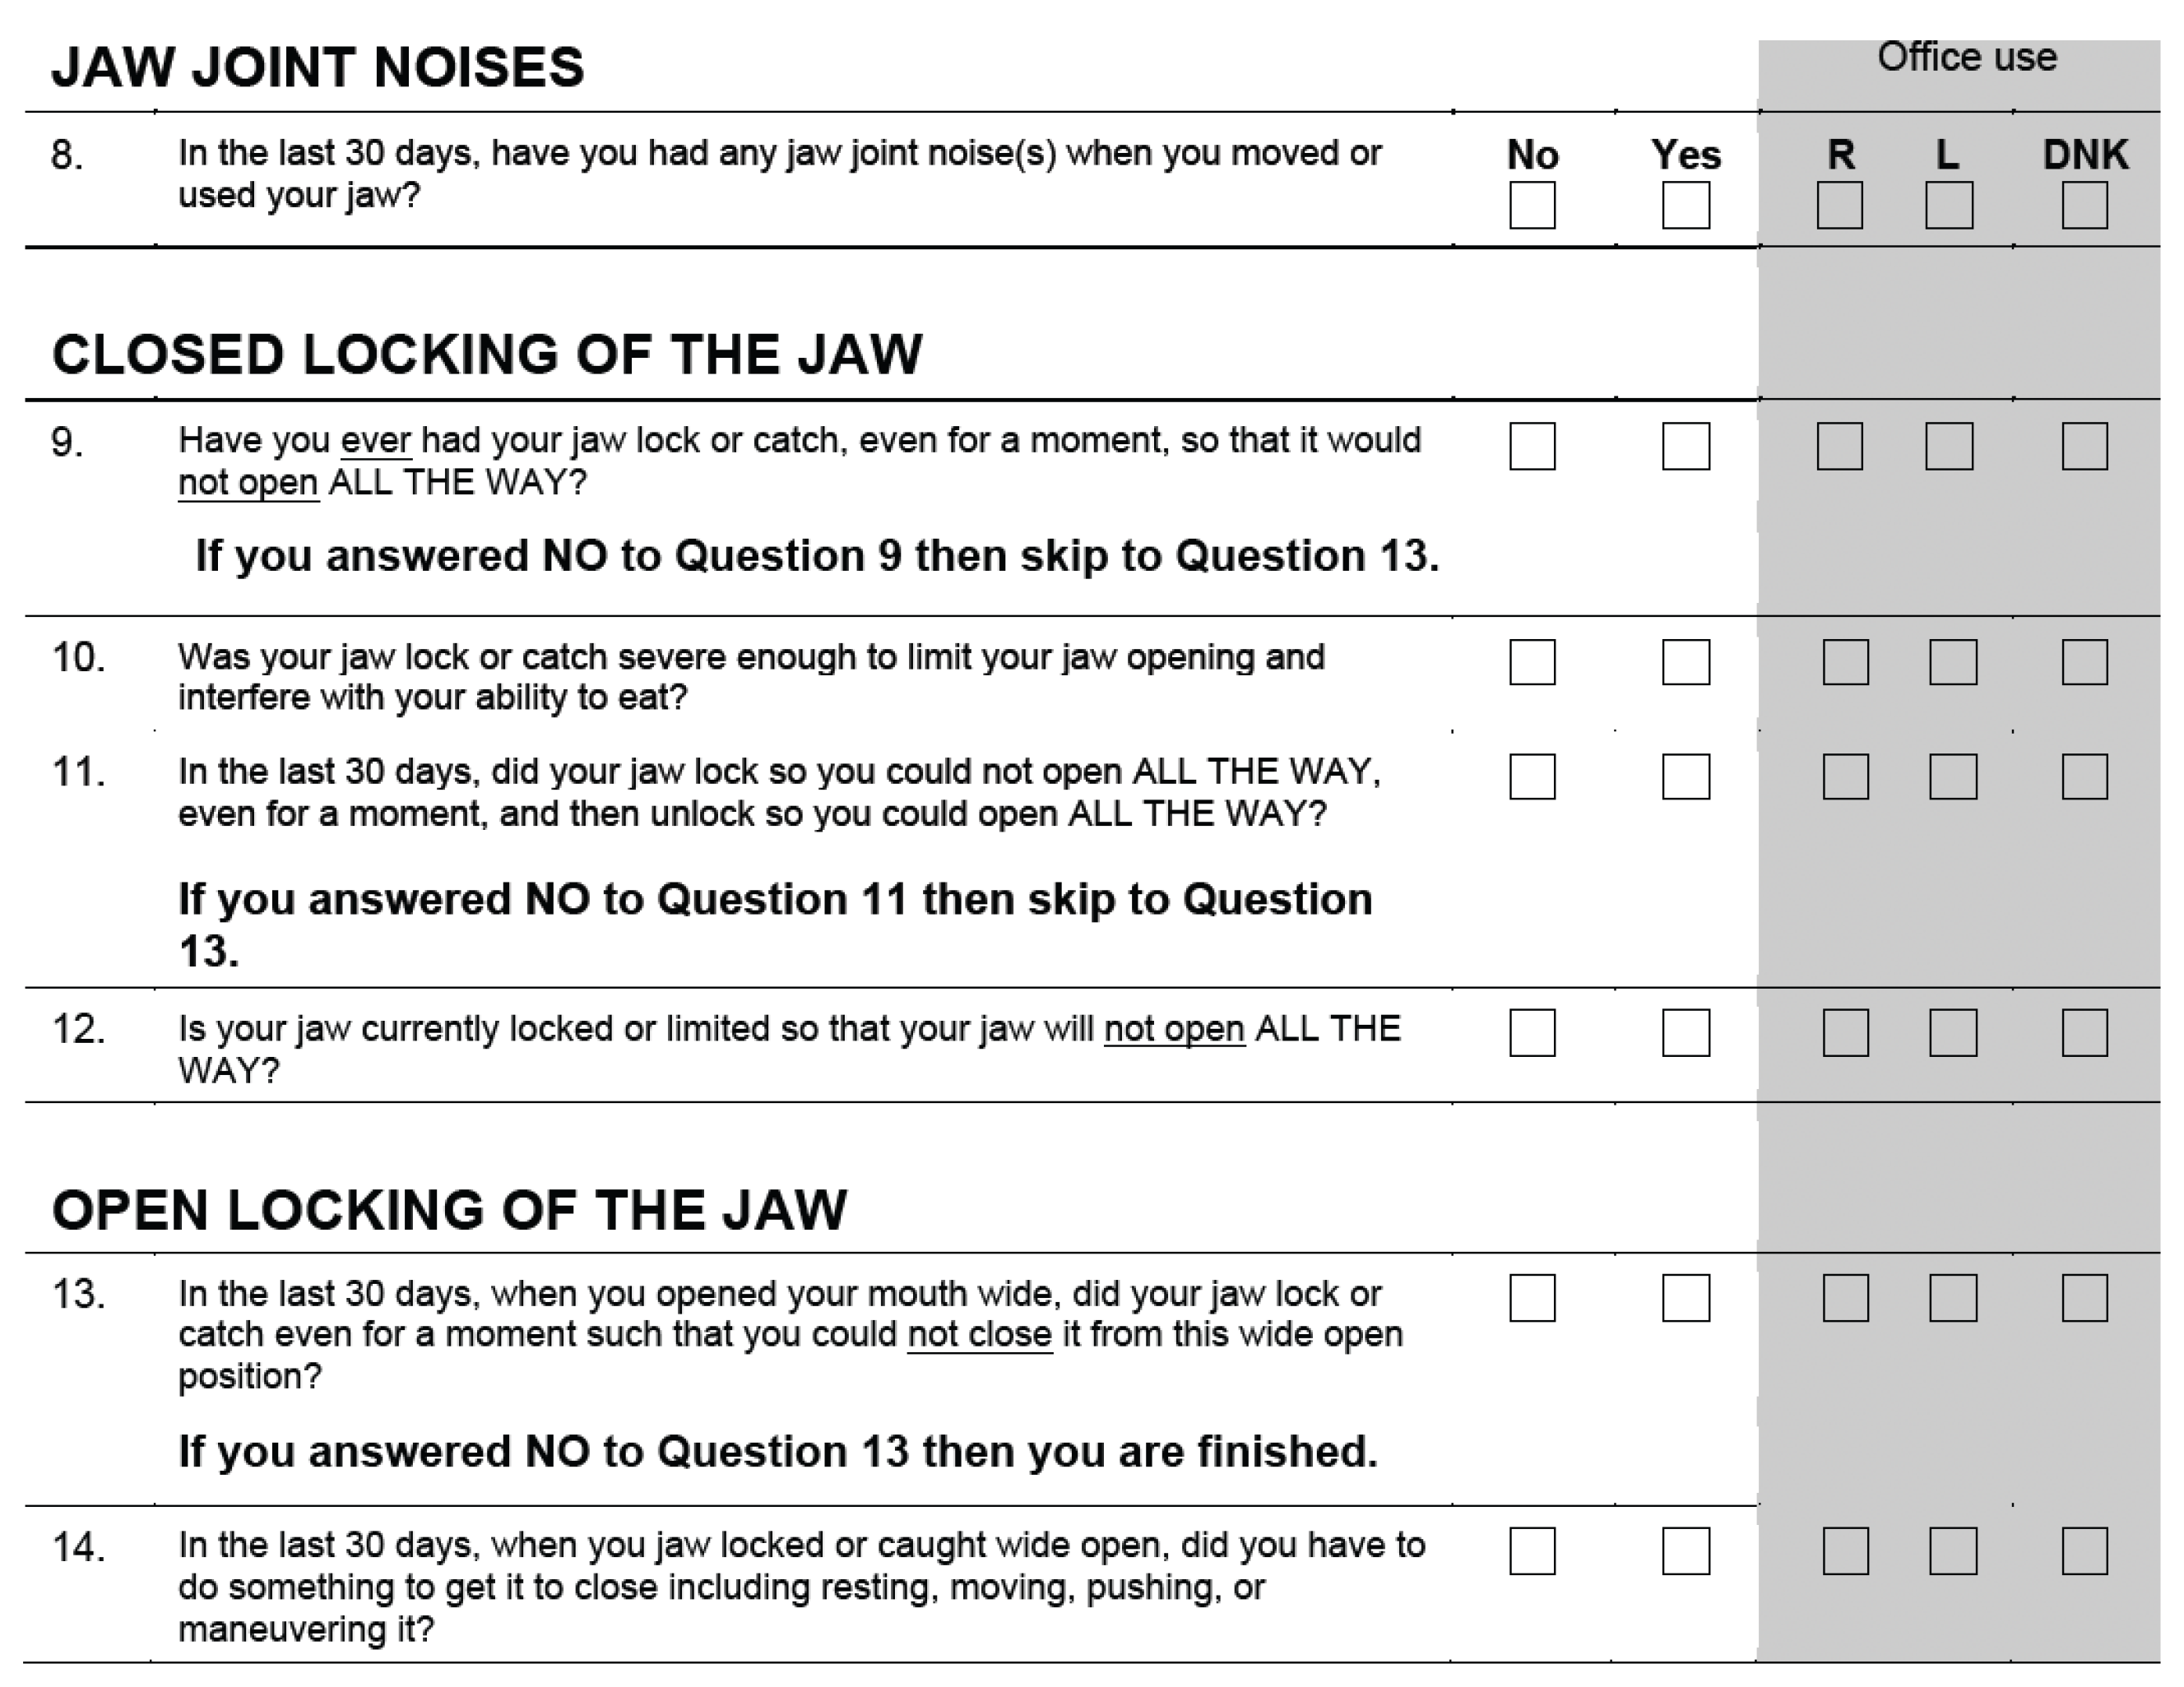Check the DNK office-use box for question 14
Viewport: 2184px width, 1687px height.
coord(2084,1551)
